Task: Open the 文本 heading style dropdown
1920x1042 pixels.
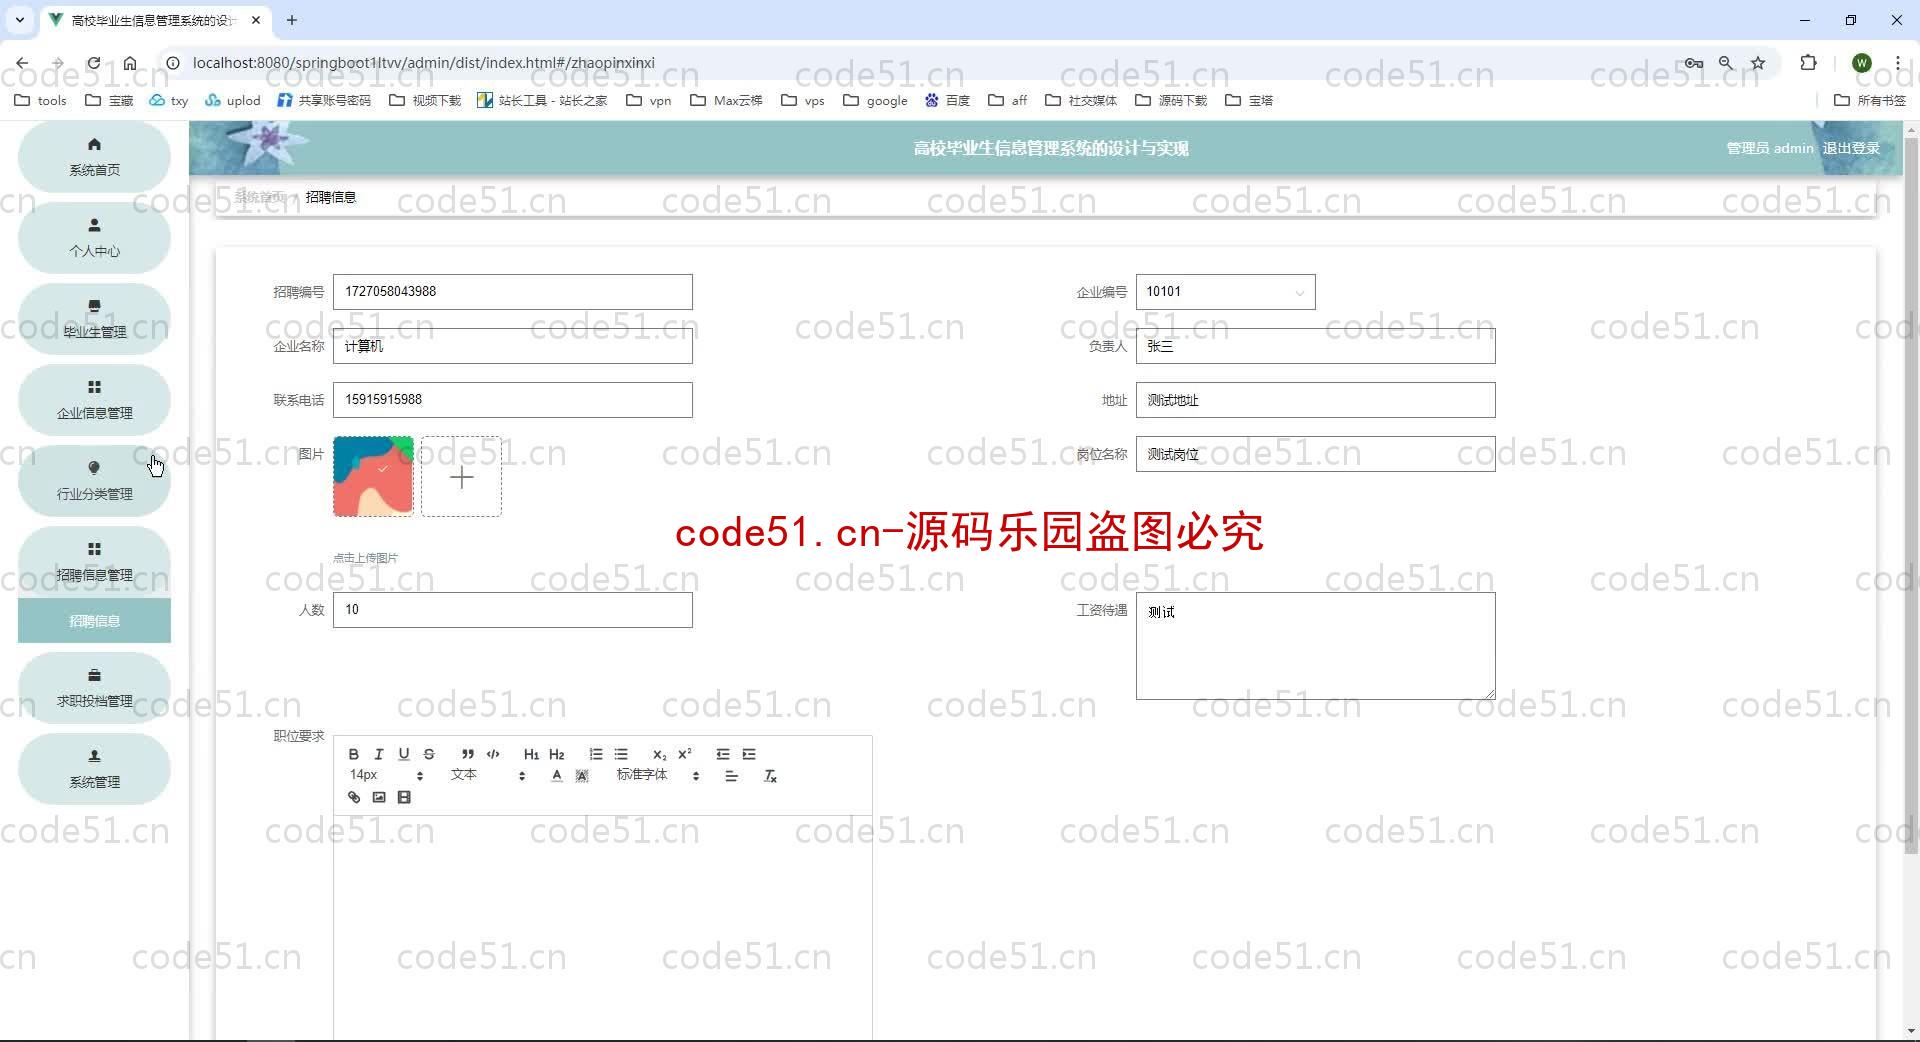Action: coord(488,775)
